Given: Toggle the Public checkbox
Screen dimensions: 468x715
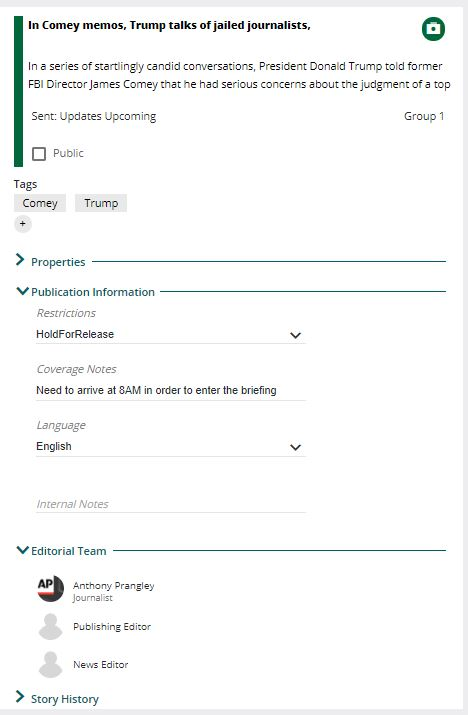Looking at the screenshot, I should (x=39, y=154).
